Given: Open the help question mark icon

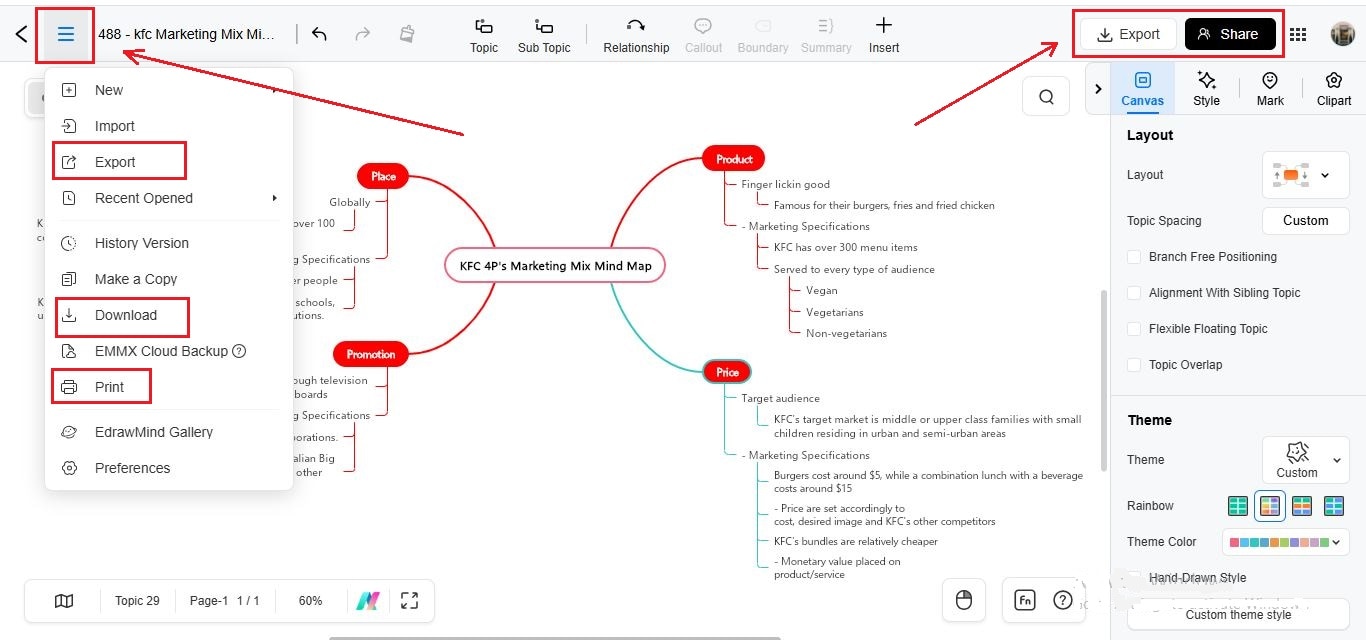Looking at the screenshot, I should click(x=1063, y=600).
